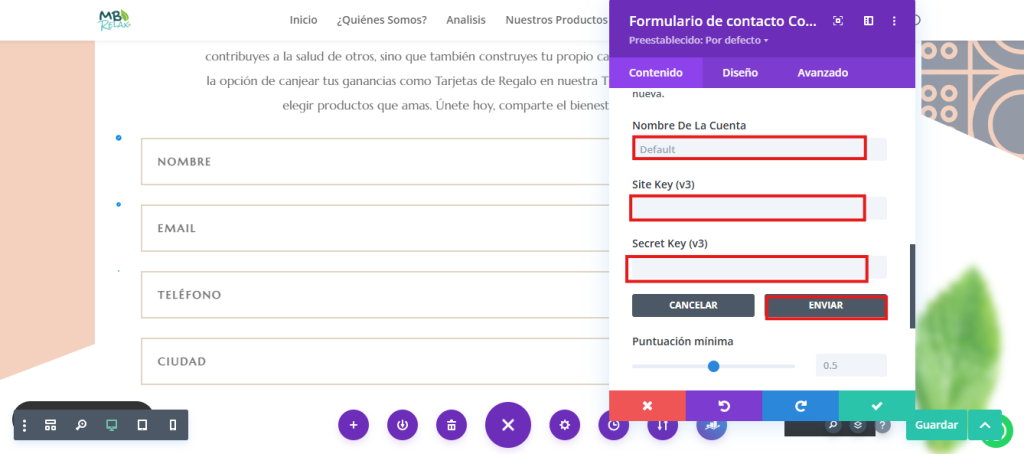
Task: Click the MB Relax site logo
Action: click(114, 20)
